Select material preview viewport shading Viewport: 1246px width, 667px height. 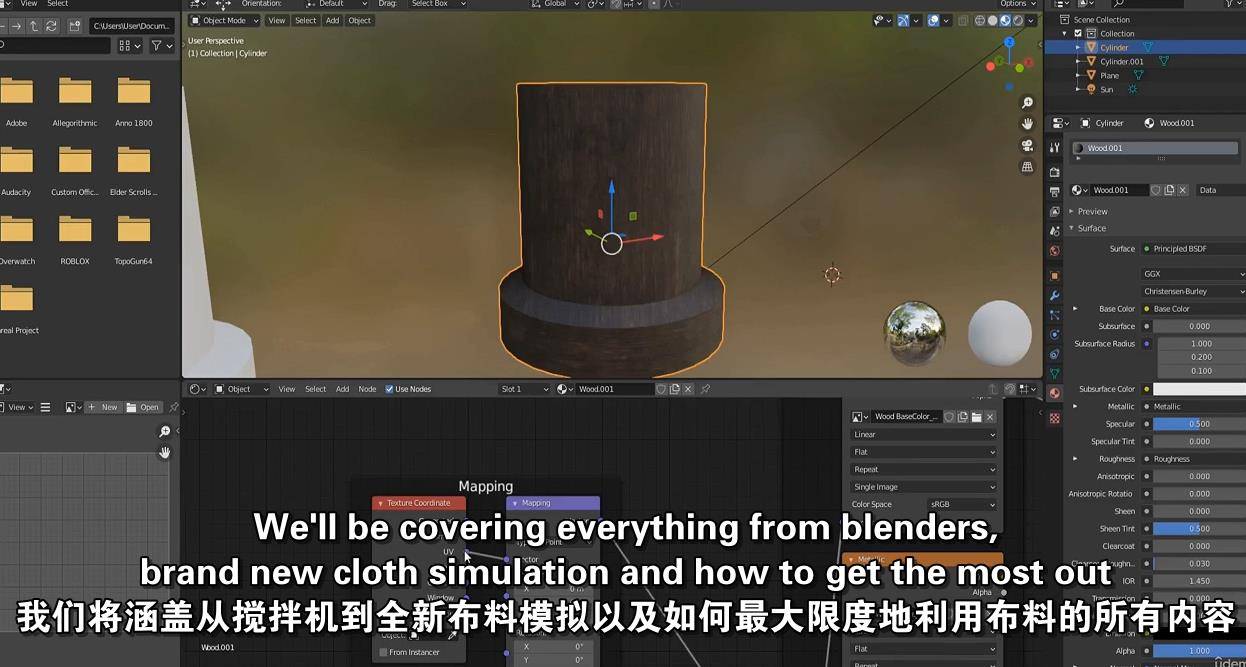coord(1006,20)
